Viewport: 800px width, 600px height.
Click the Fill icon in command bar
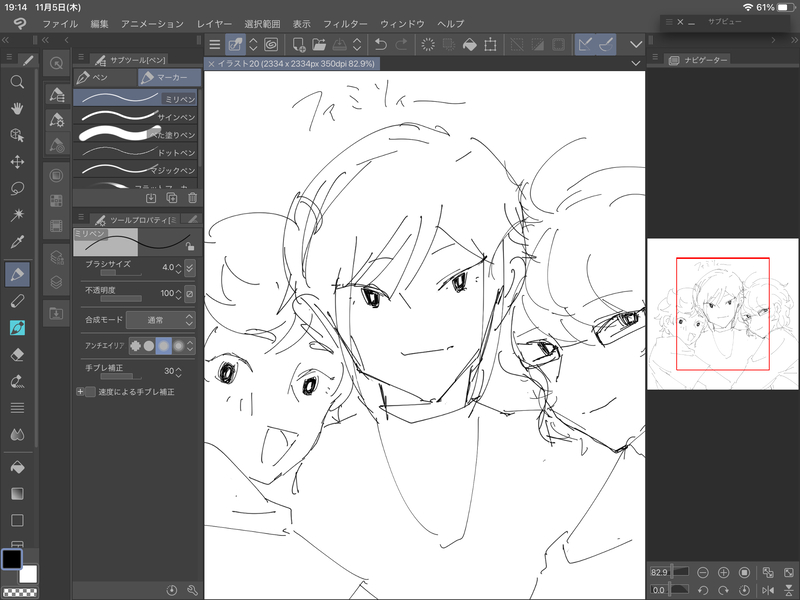tap(469, 45)
